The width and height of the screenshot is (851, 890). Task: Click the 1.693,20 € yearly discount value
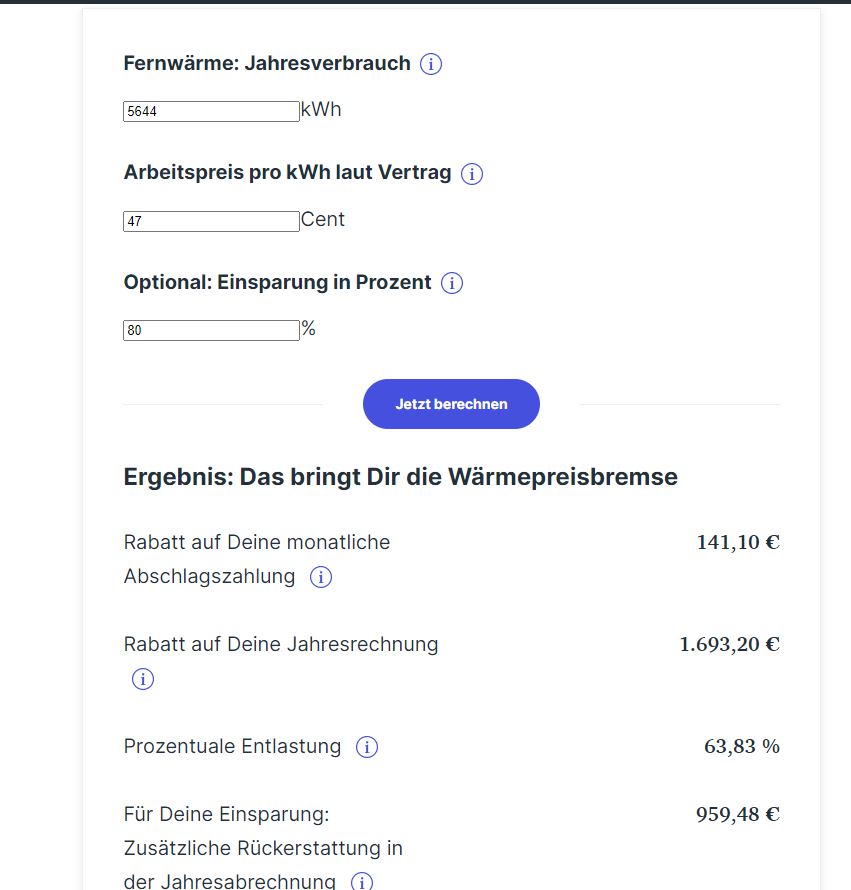[729, 644]
